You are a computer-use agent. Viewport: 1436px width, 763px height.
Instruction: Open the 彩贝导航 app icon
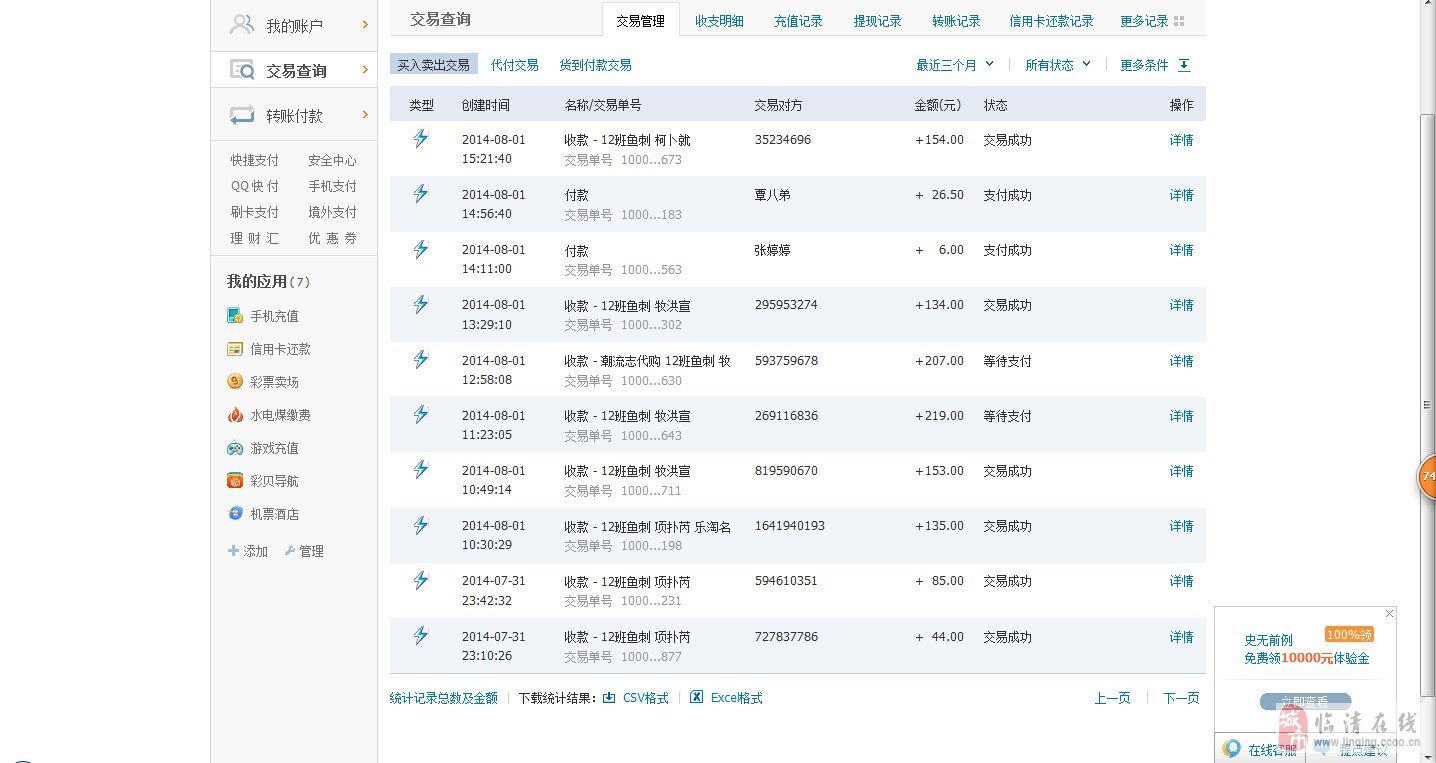(235, 481)
